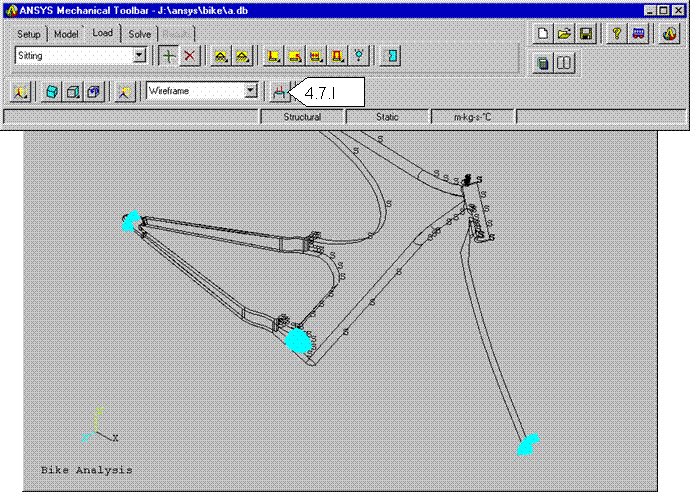Image resolution: width=690 pixels, height=492 pixels.
Task: Expand the Wireframe display mode dropdown
Action: pos(252,91)
